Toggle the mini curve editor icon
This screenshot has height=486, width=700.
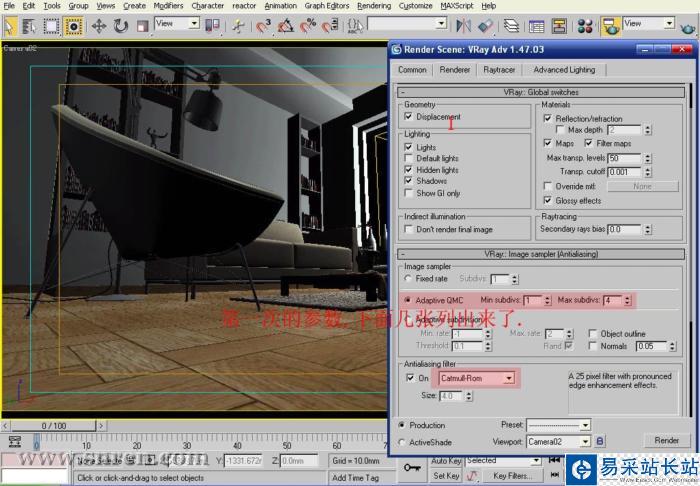click(15, 441)
